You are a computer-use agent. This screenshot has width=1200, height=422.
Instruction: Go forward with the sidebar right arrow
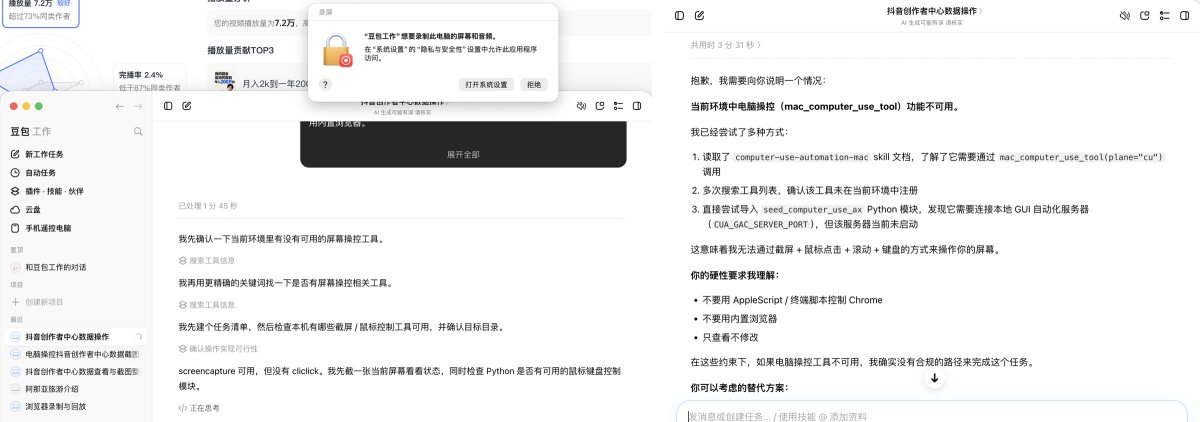(x=138, y=106)
